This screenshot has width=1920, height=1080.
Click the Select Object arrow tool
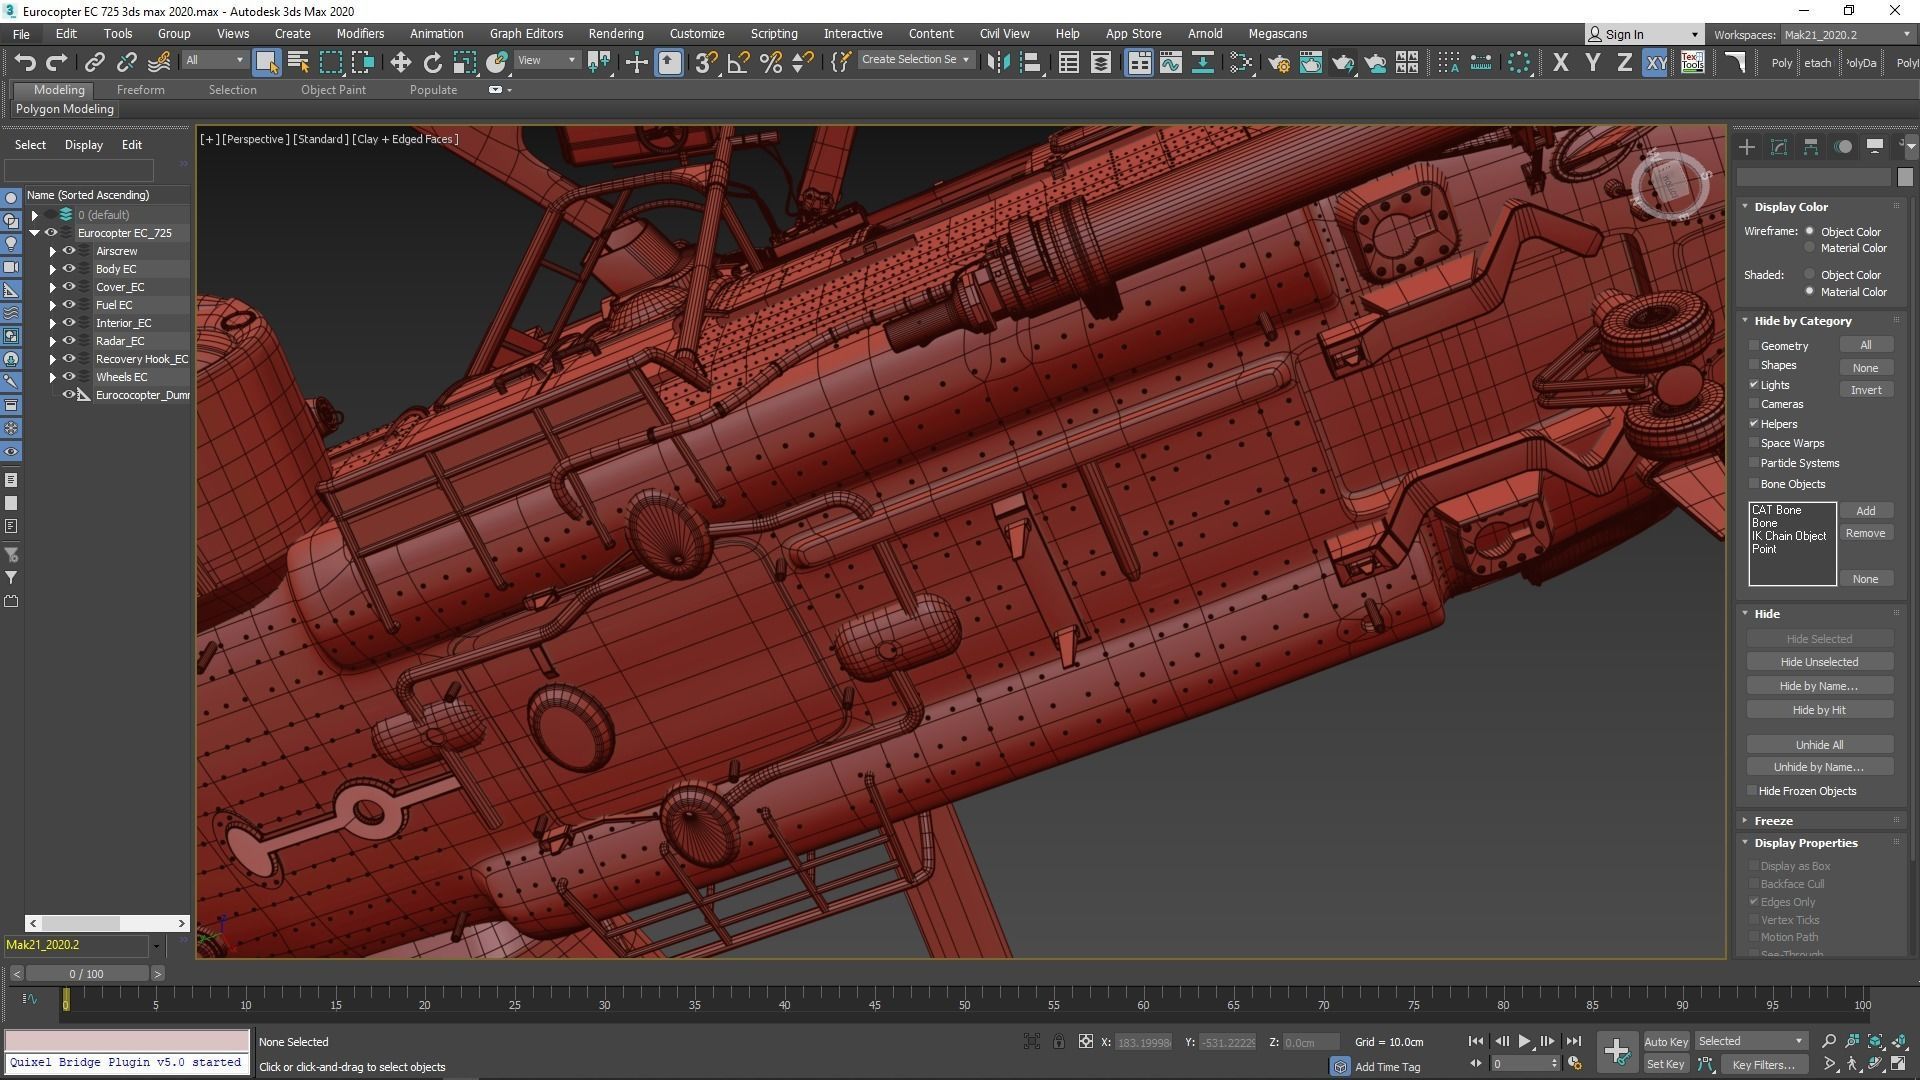pos(266,63)
